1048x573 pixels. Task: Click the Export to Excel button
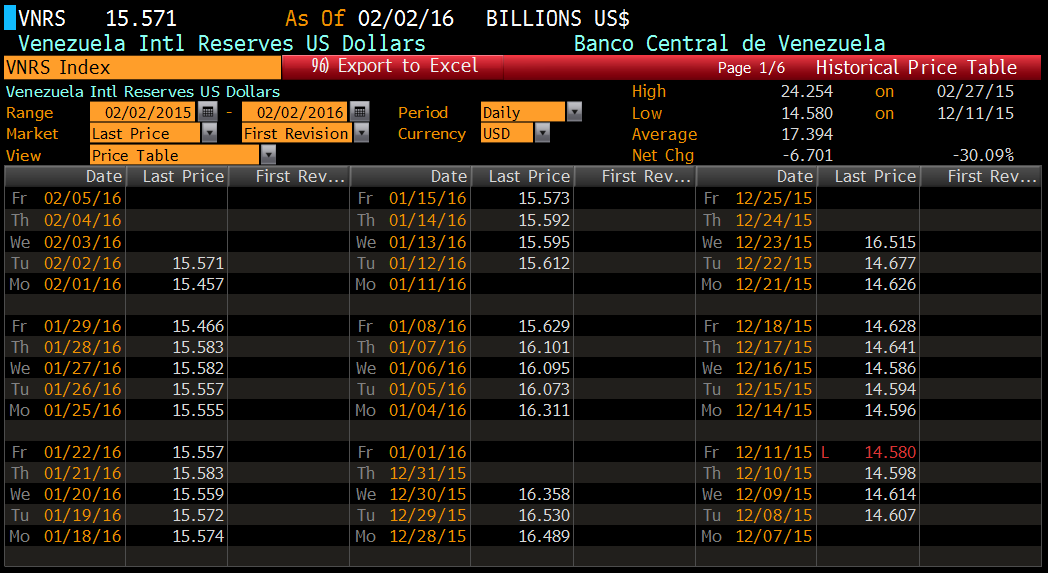[x=393, y=66]
